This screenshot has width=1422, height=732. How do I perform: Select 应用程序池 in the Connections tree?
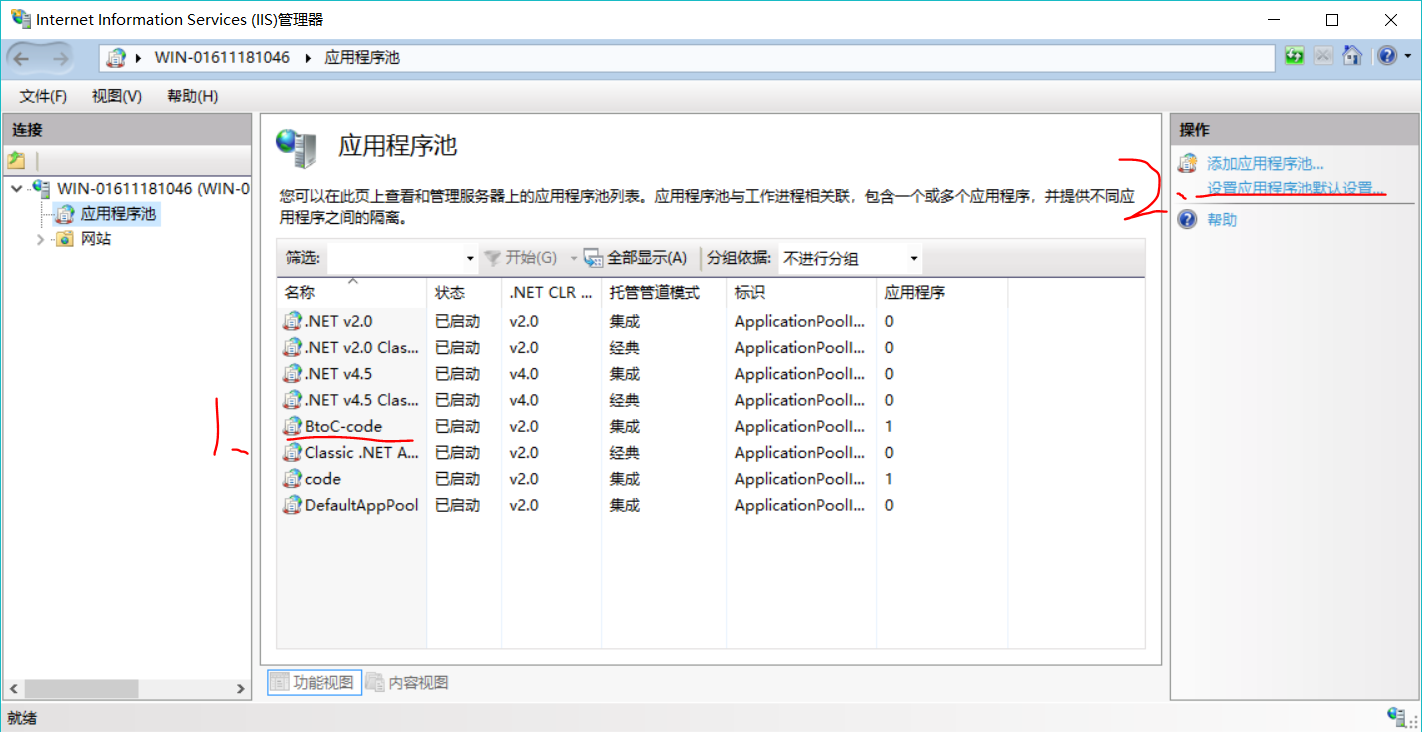click(x=118, y=213)
